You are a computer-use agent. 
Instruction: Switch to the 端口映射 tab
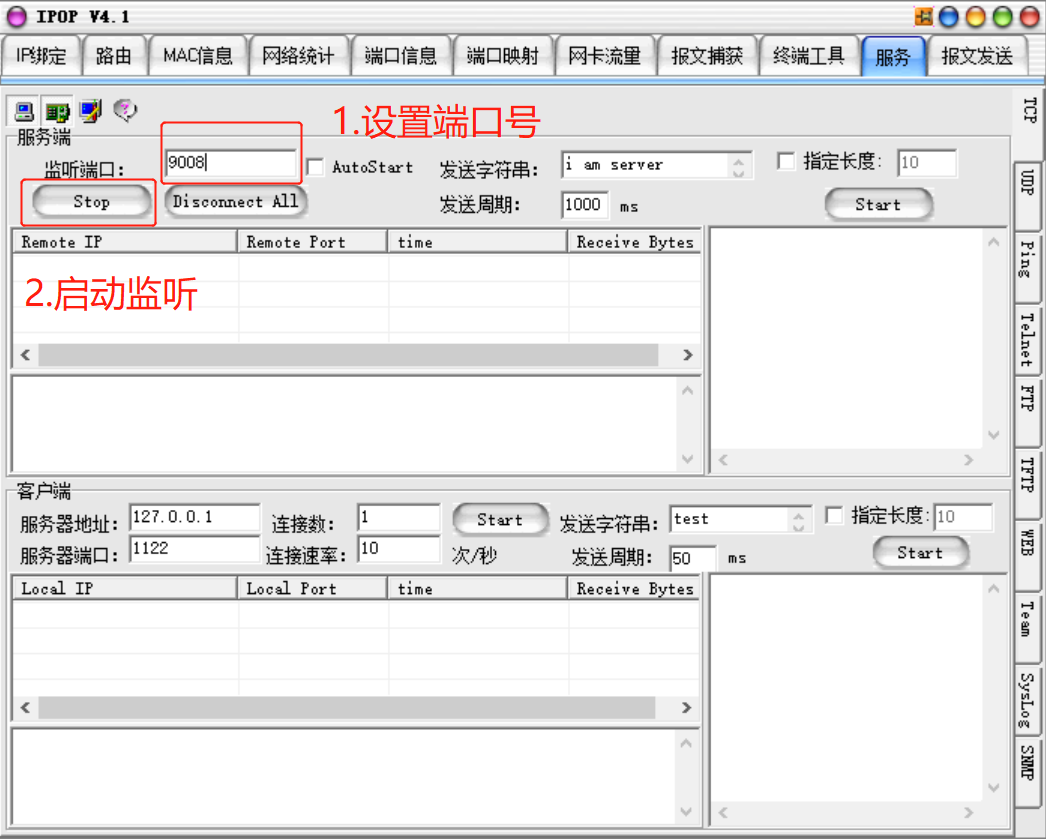click(503, 55)
